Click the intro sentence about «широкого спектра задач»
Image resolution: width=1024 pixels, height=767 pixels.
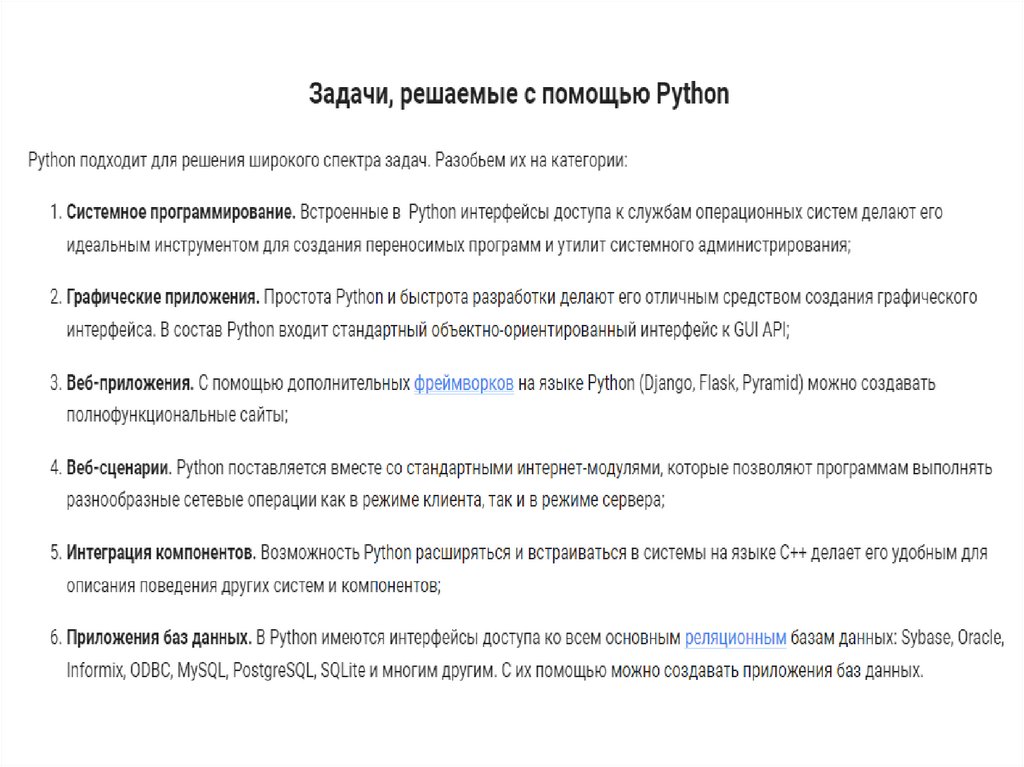328,161
